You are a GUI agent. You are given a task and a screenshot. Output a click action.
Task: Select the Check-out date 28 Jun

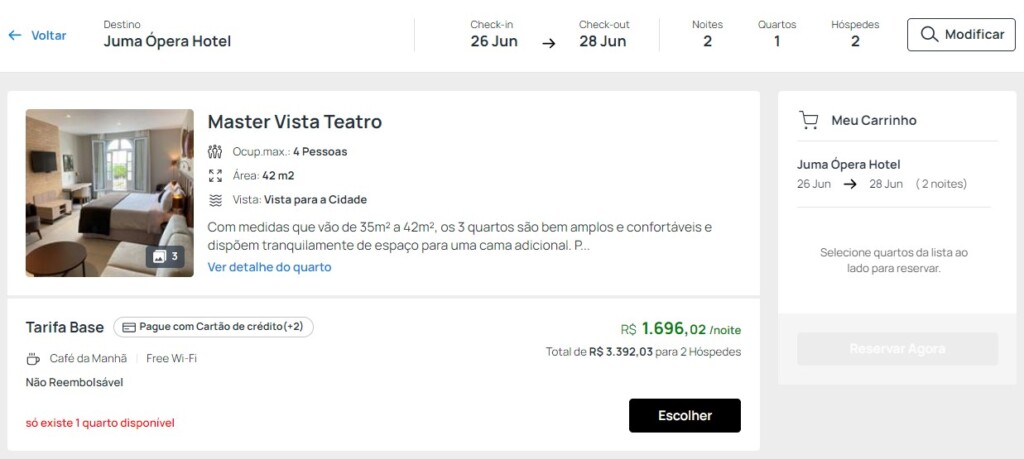603,41
